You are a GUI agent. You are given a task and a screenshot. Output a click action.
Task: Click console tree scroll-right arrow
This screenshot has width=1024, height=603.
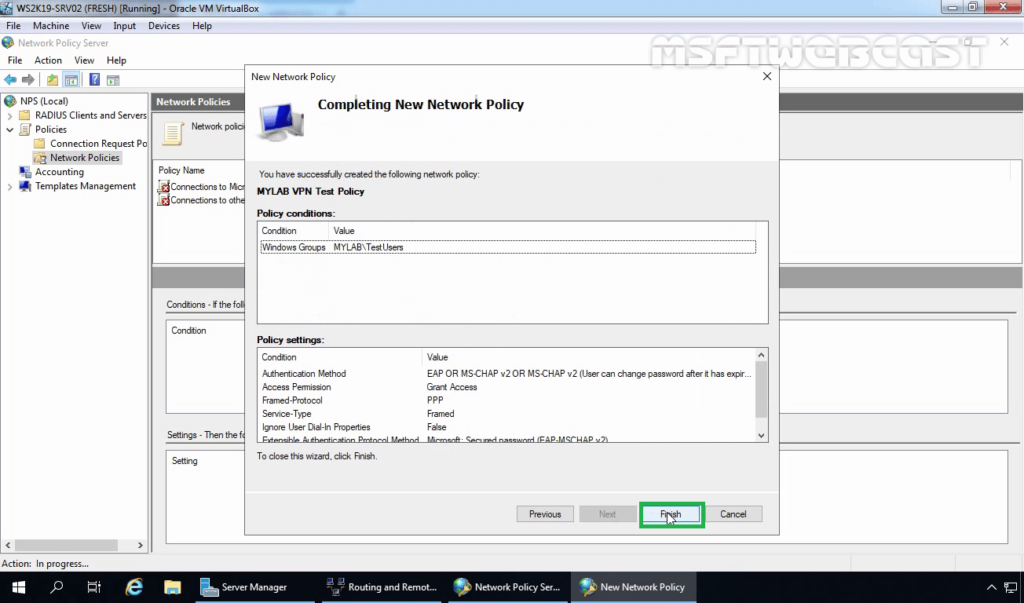[140, 545]
